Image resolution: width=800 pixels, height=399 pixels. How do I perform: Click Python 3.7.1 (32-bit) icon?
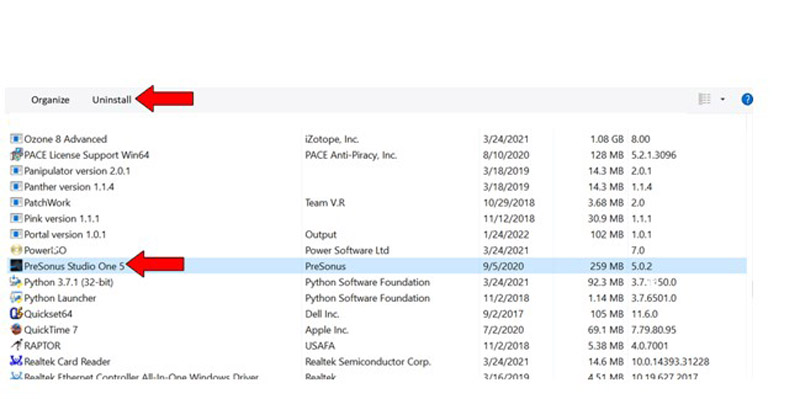pyautogui.click(x=16, y=282)
